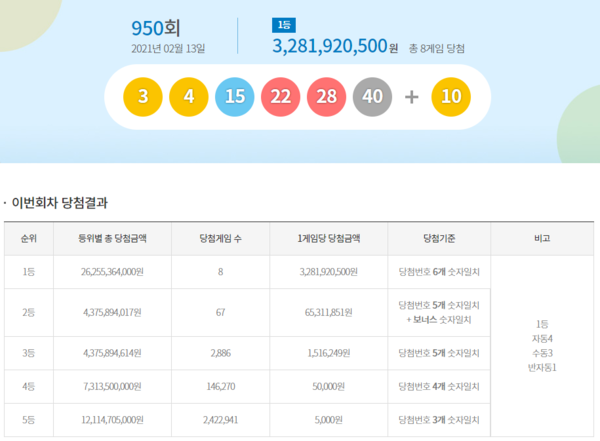Select the red number 22 ball
600x441 pixels.
pos(281,98)
